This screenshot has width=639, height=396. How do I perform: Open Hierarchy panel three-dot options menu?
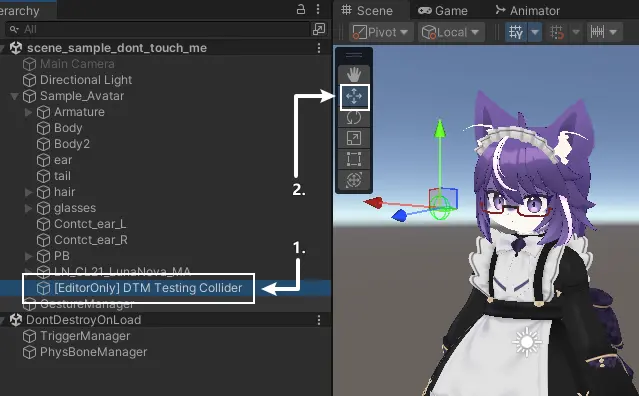[x=318, y=9]
